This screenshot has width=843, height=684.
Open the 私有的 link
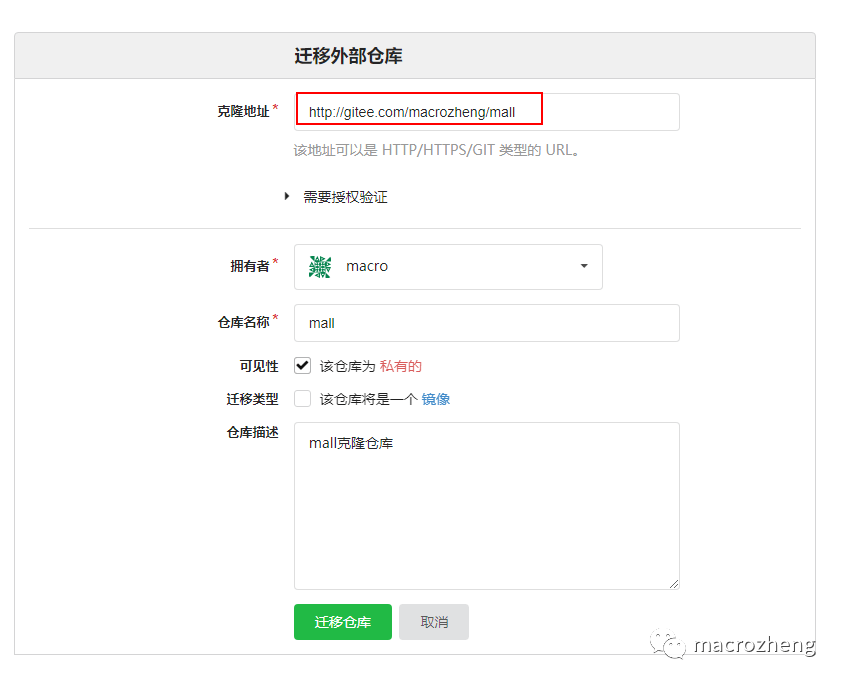400,364
